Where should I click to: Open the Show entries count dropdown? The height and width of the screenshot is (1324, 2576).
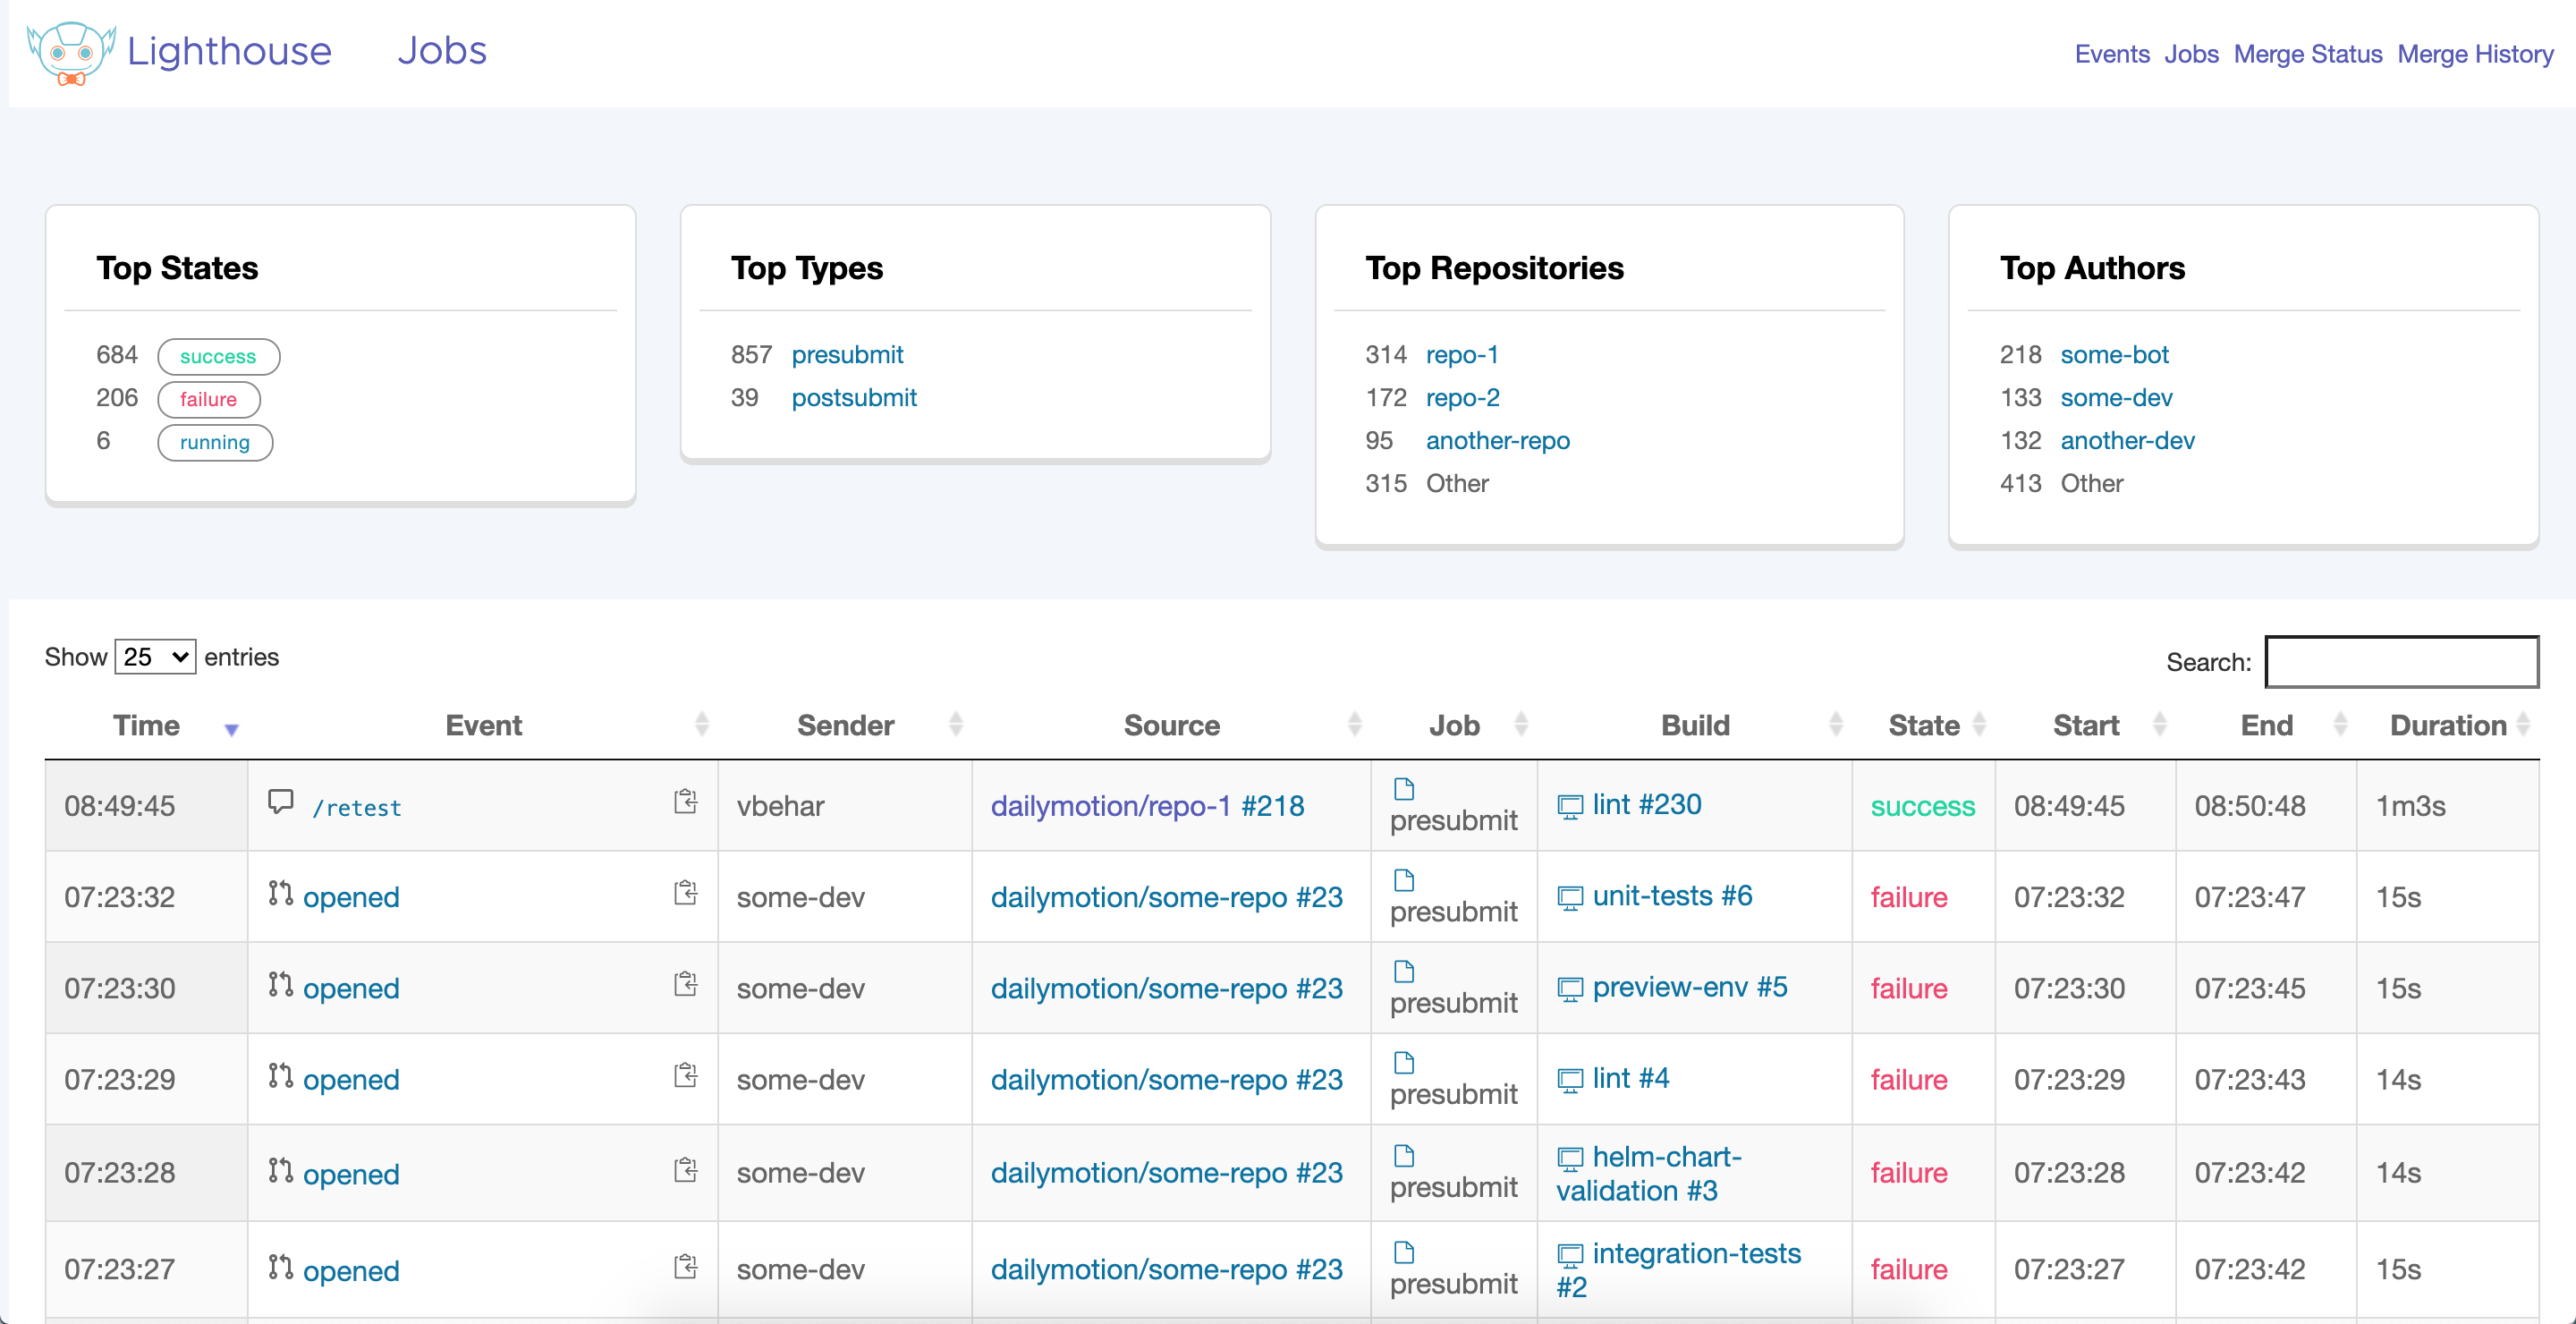click(x=155, y=657)
